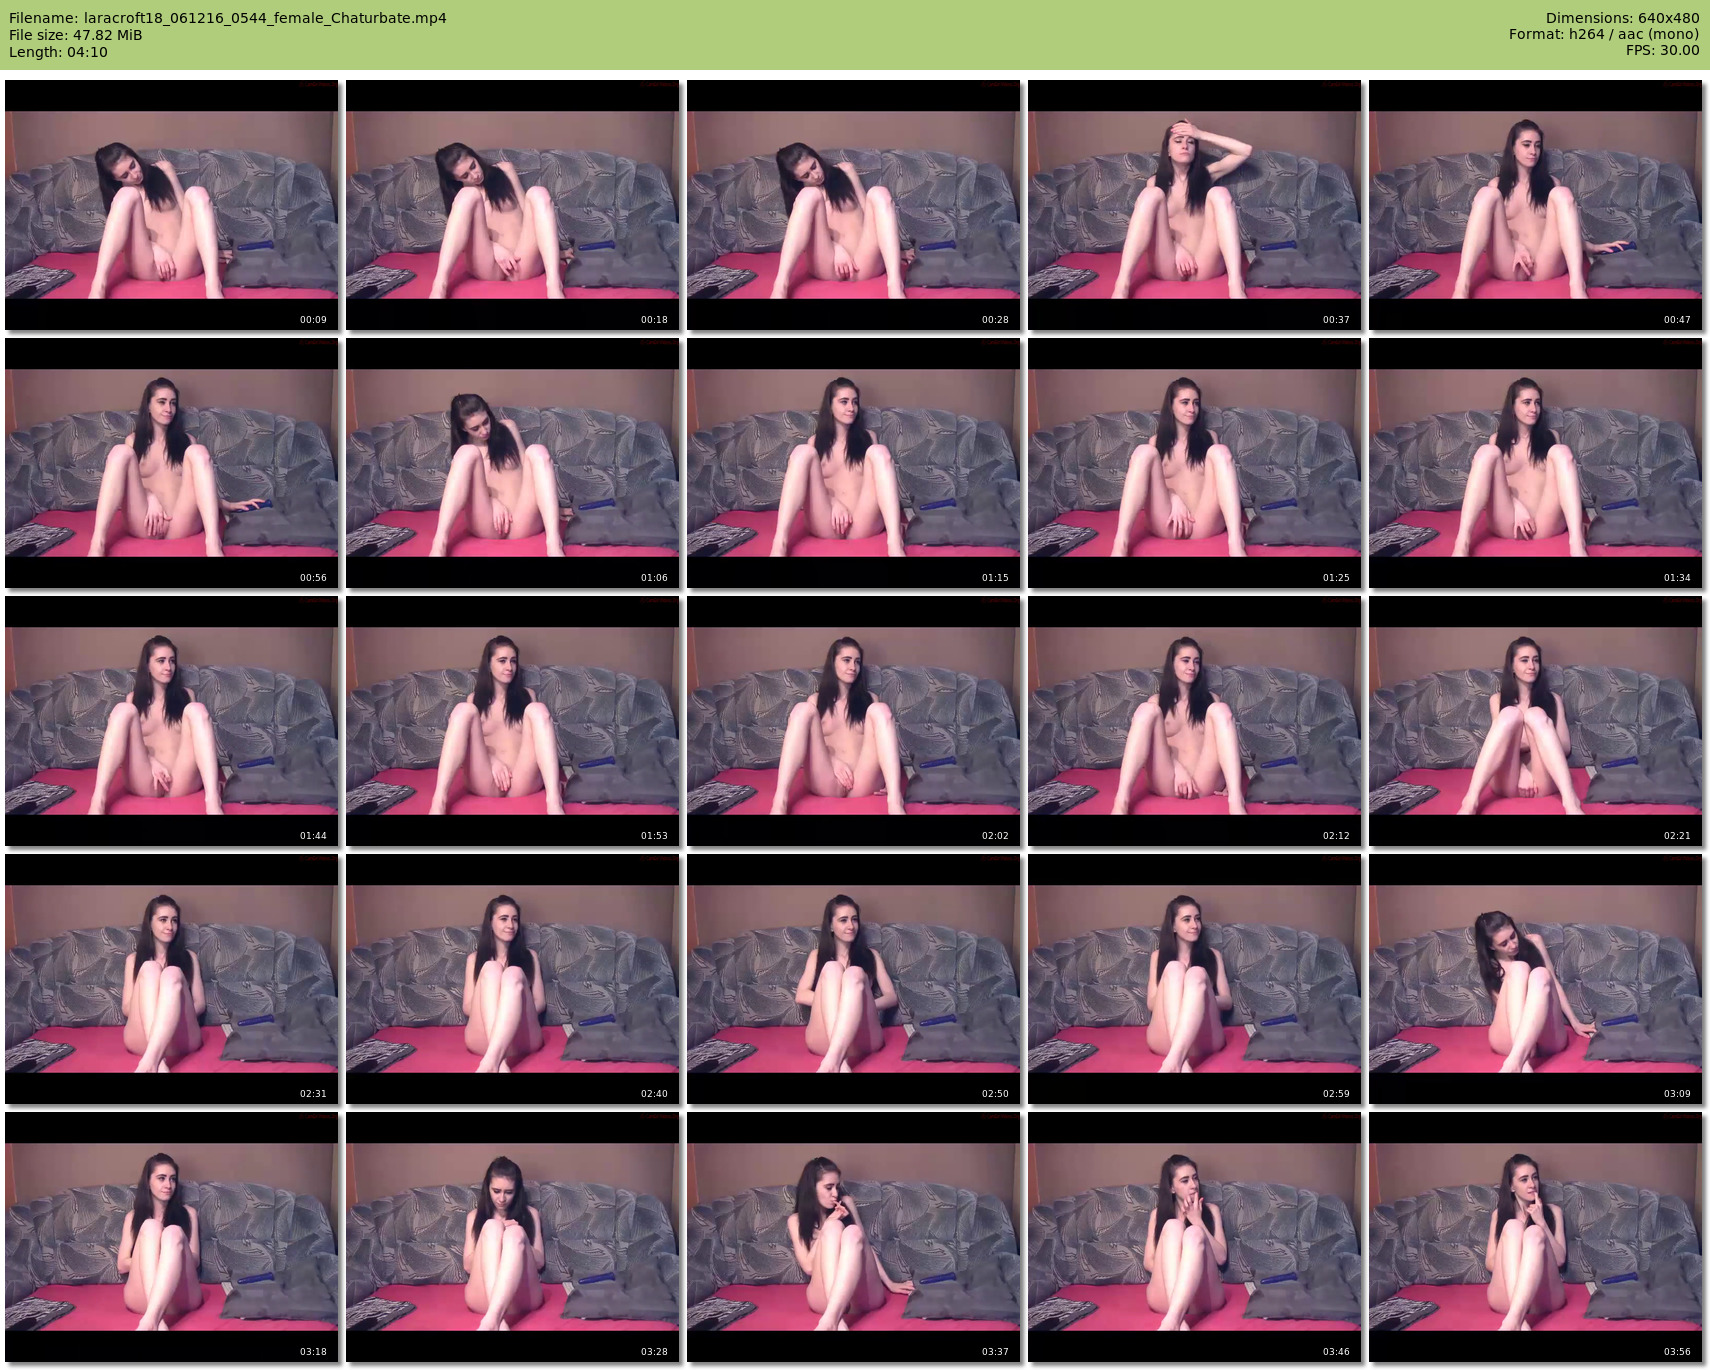Select the thumbnail labeled 01:15
The height and width of the screenshot is (1370, 1710).
click(853, 463)
